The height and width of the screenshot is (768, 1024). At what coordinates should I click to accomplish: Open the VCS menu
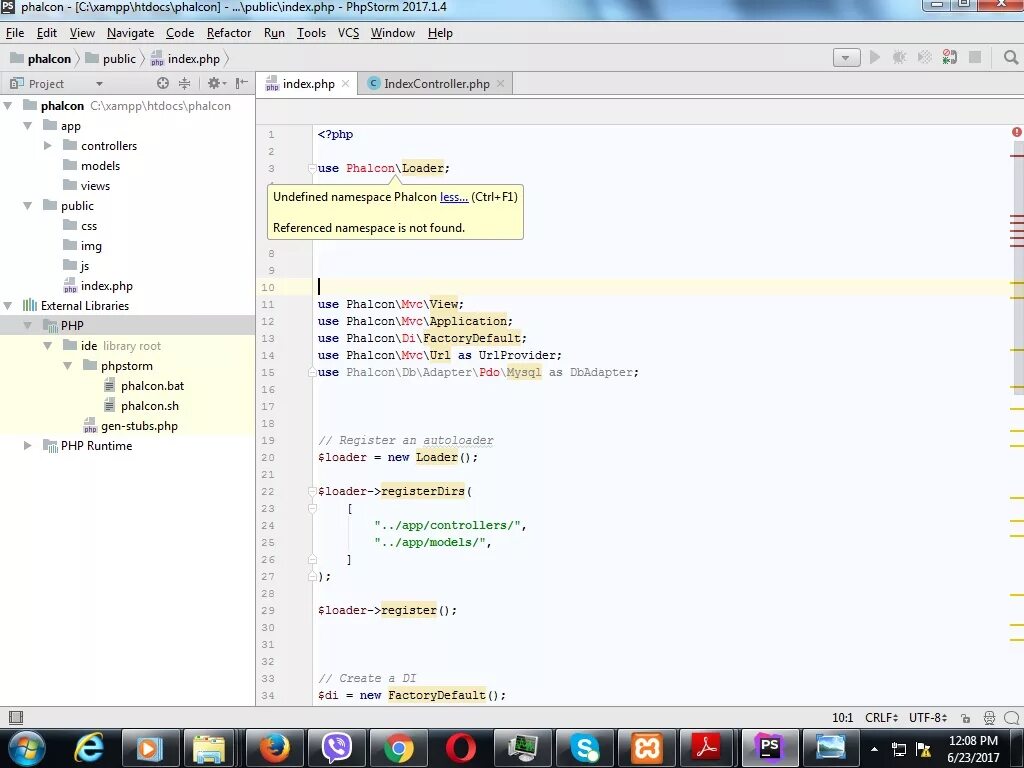(348, 33)
